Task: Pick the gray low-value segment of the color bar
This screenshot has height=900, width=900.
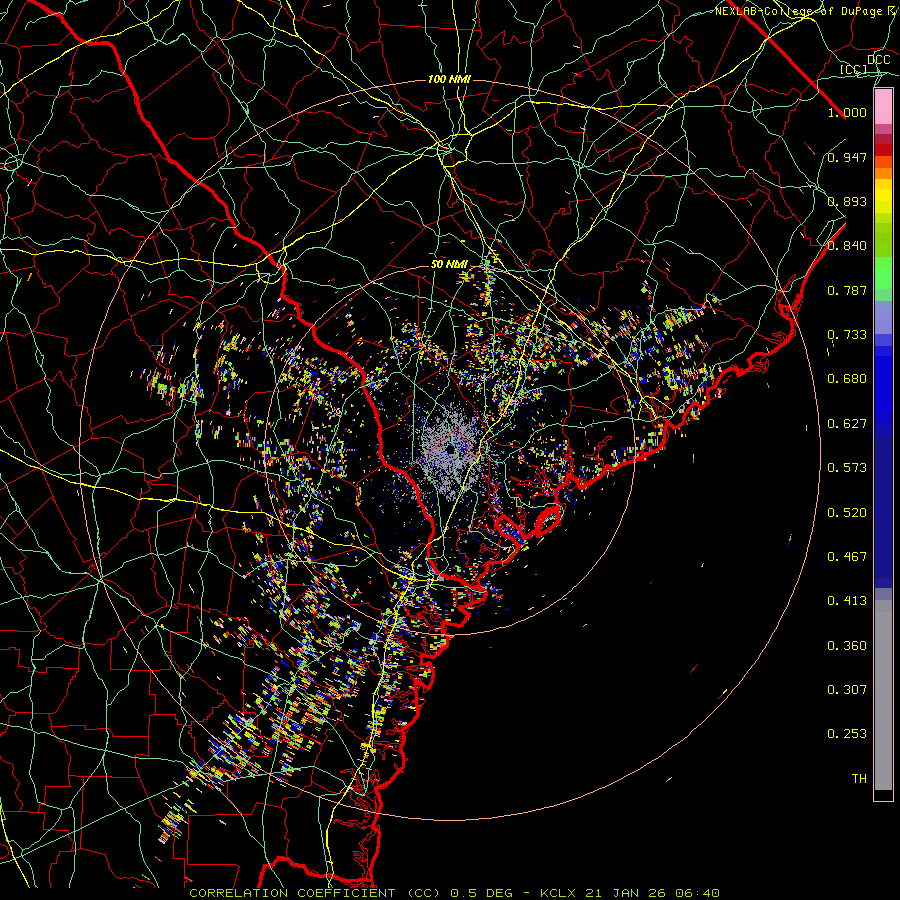Action: pos(883,697)
